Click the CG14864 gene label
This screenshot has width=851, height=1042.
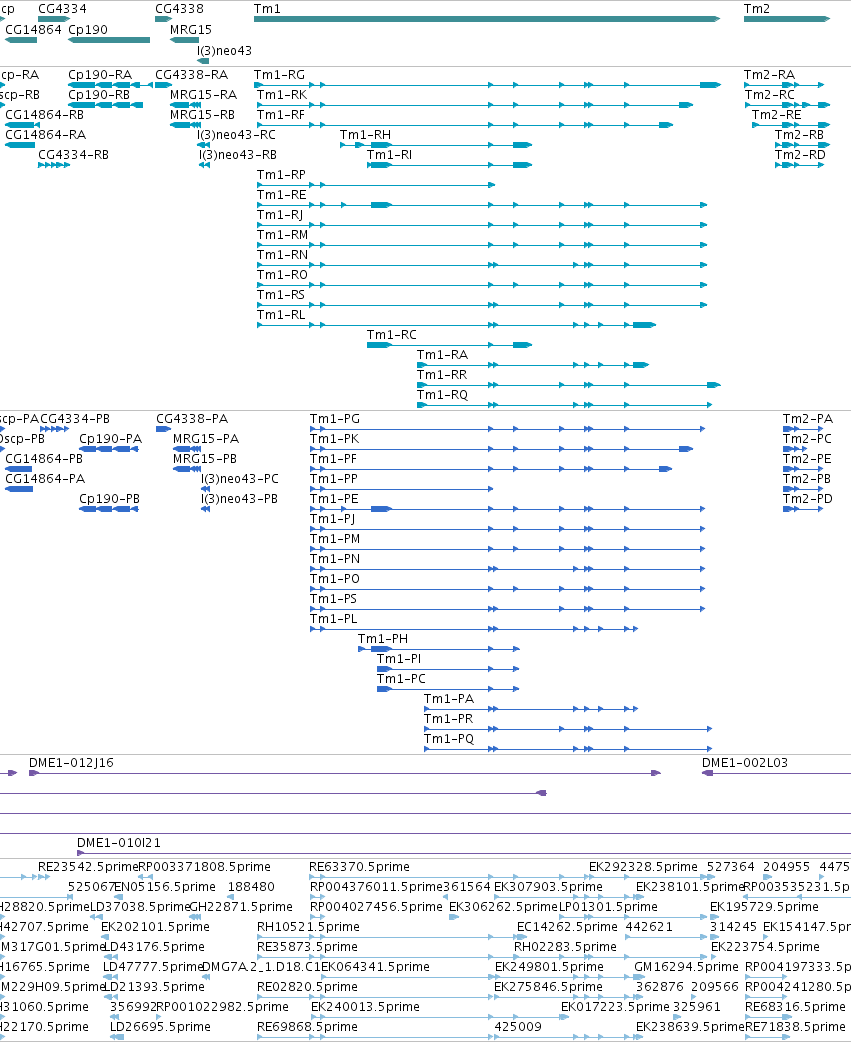pyautogui.click(x=33, y=30)
